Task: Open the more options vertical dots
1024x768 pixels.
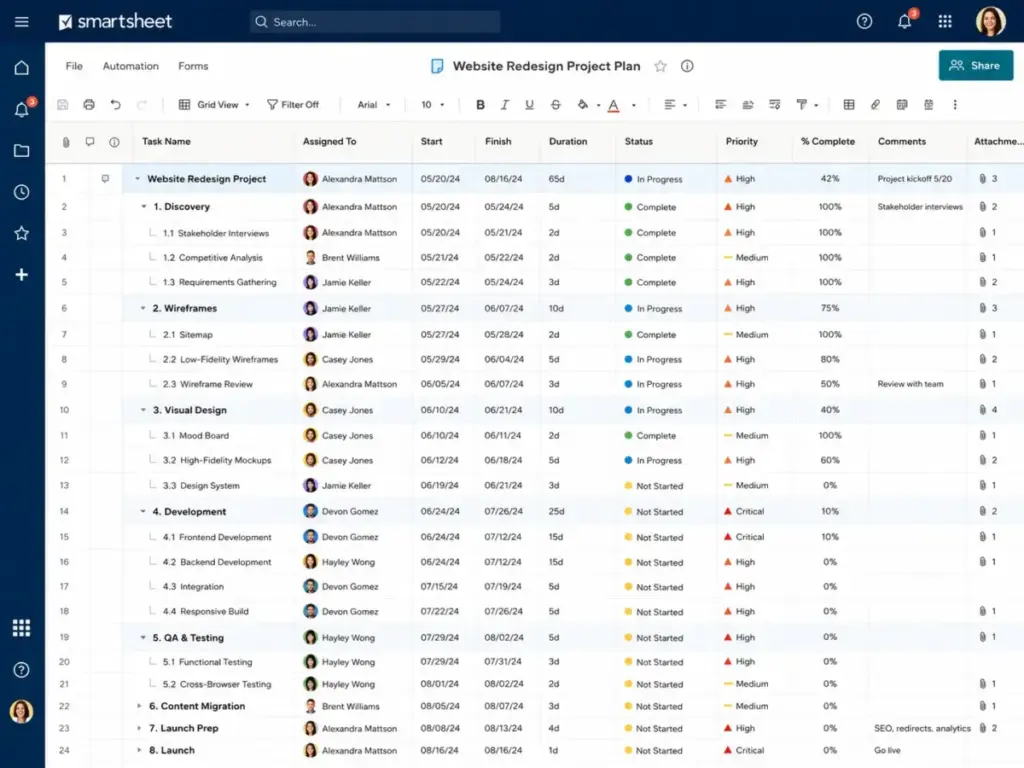Action: click(x=955, y=104)
